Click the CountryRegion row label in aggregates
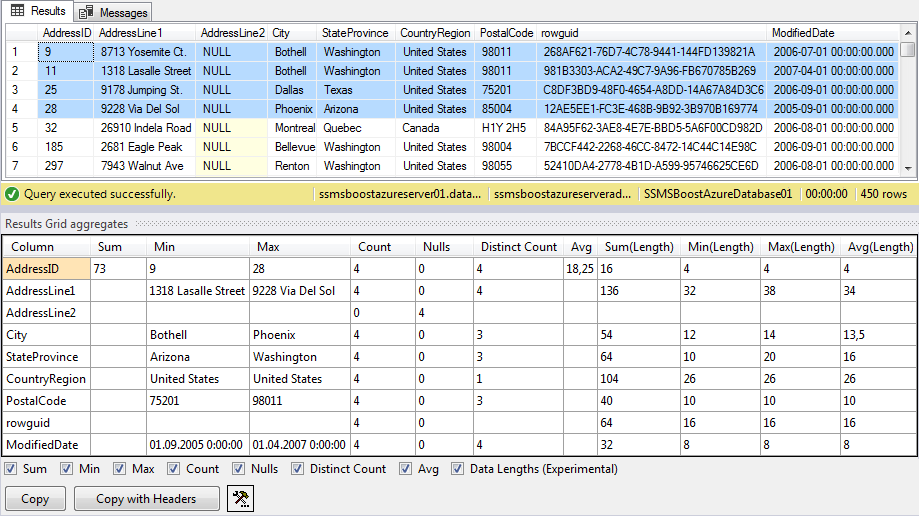 pos(46,379)
